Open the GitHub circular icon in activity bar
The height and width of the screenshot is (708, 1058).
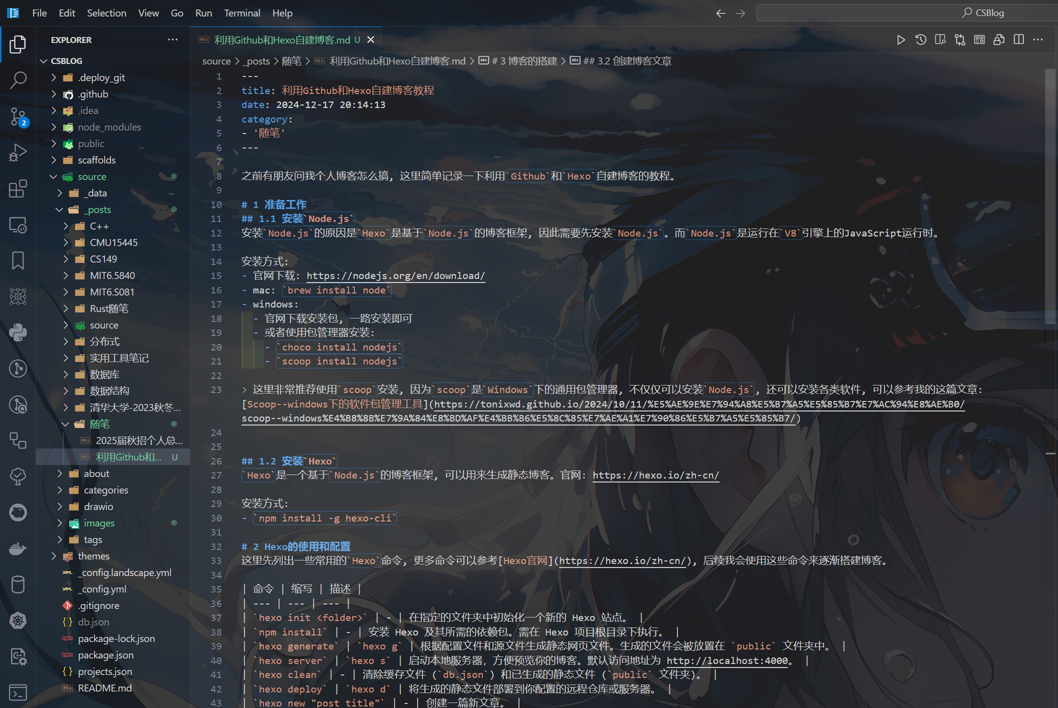click(18, 512)
